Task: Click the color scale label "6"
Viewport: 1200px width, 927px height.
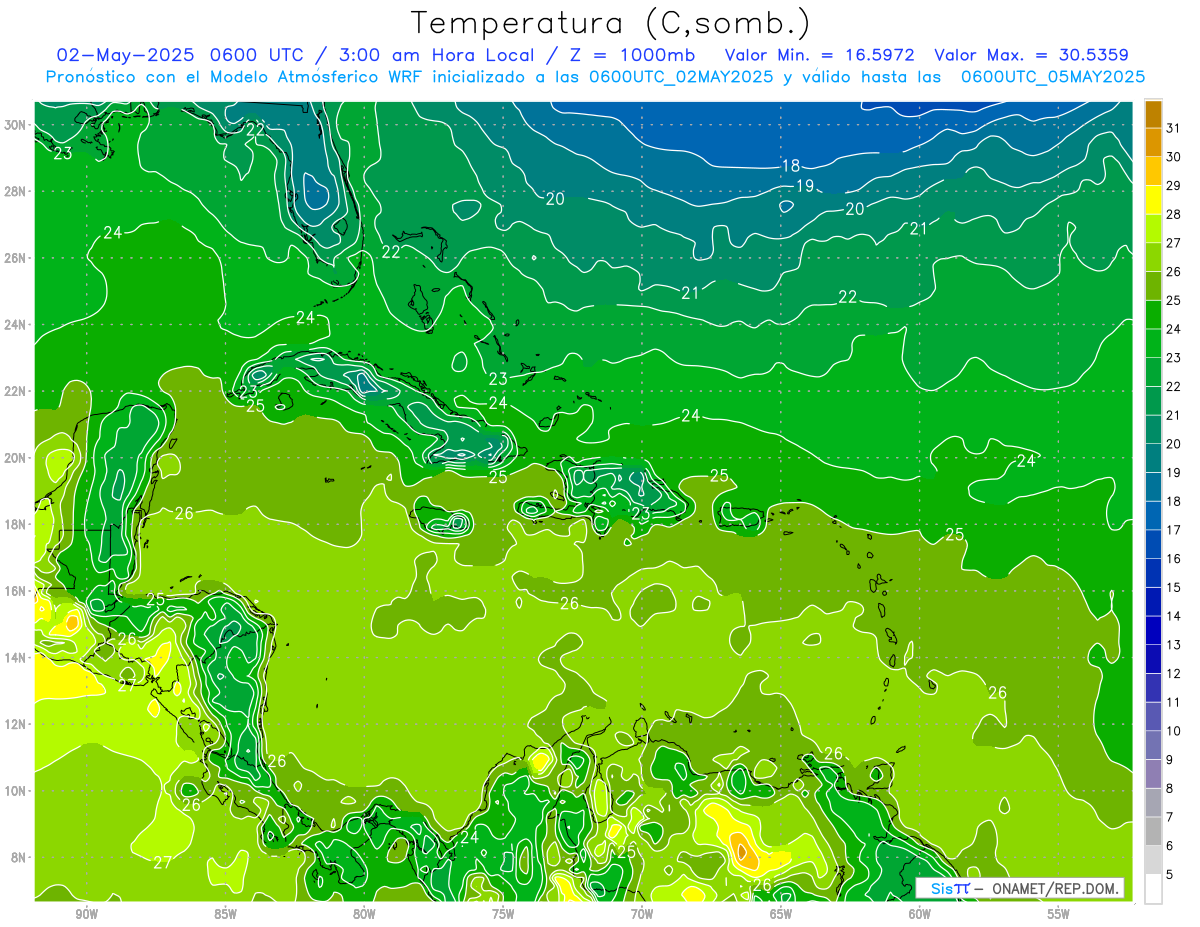Action: 1171,846
